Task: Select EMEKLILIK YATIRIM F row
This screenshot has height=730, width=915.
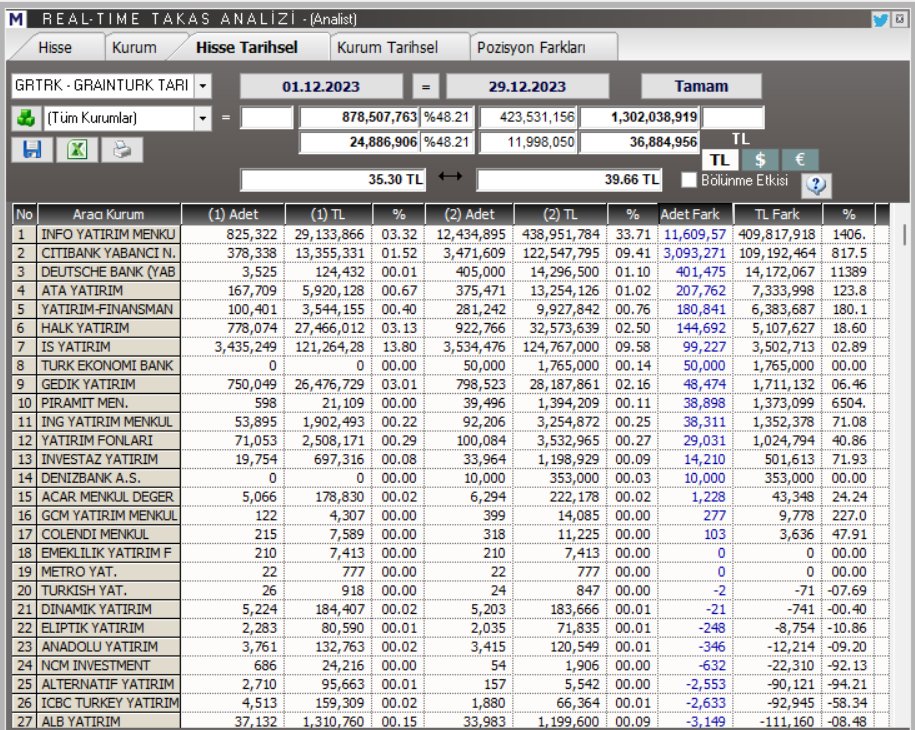Action: pos(449,553)
